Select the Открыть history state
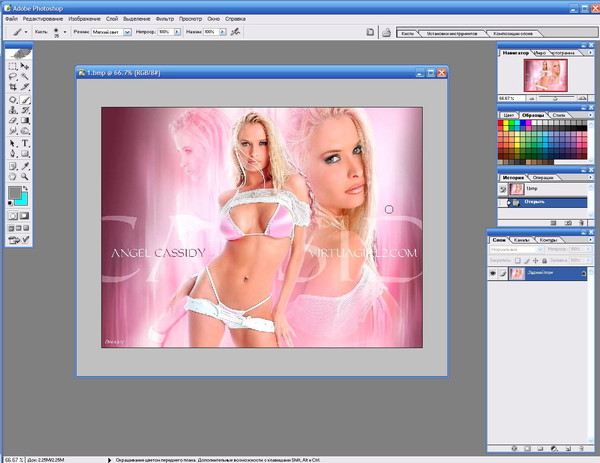 coord(543,202)
